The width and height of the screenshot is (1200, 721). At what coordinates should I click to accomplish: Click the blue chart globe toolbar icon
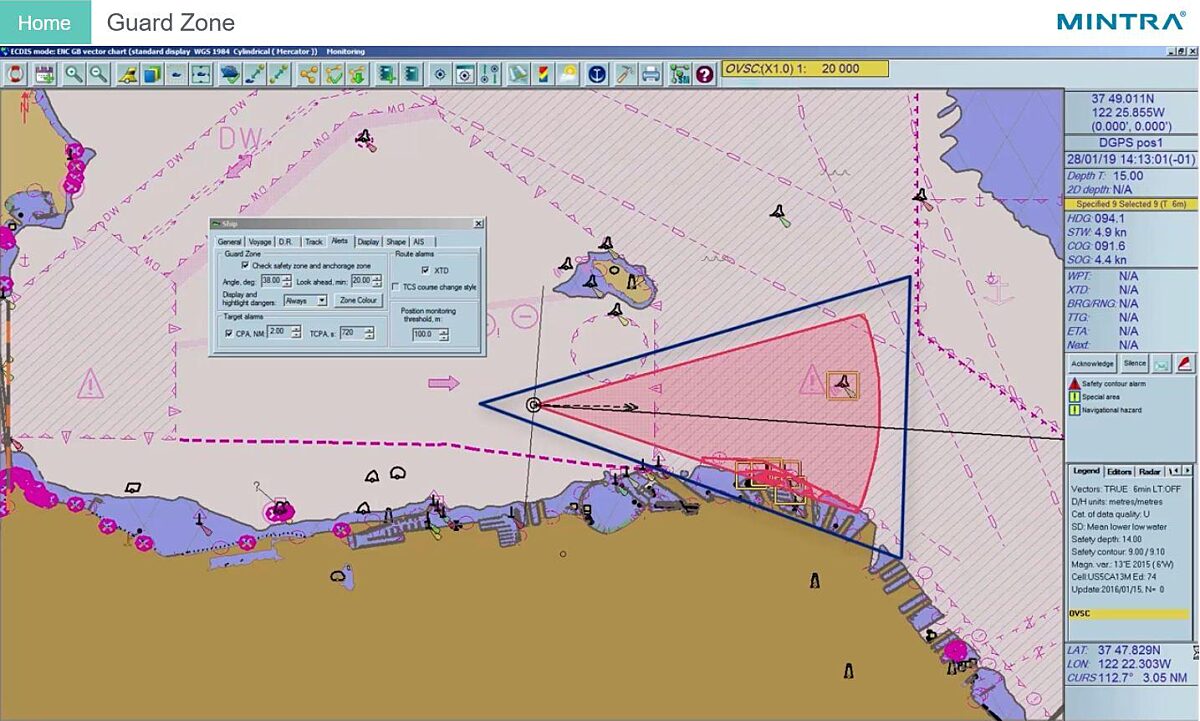231,73
